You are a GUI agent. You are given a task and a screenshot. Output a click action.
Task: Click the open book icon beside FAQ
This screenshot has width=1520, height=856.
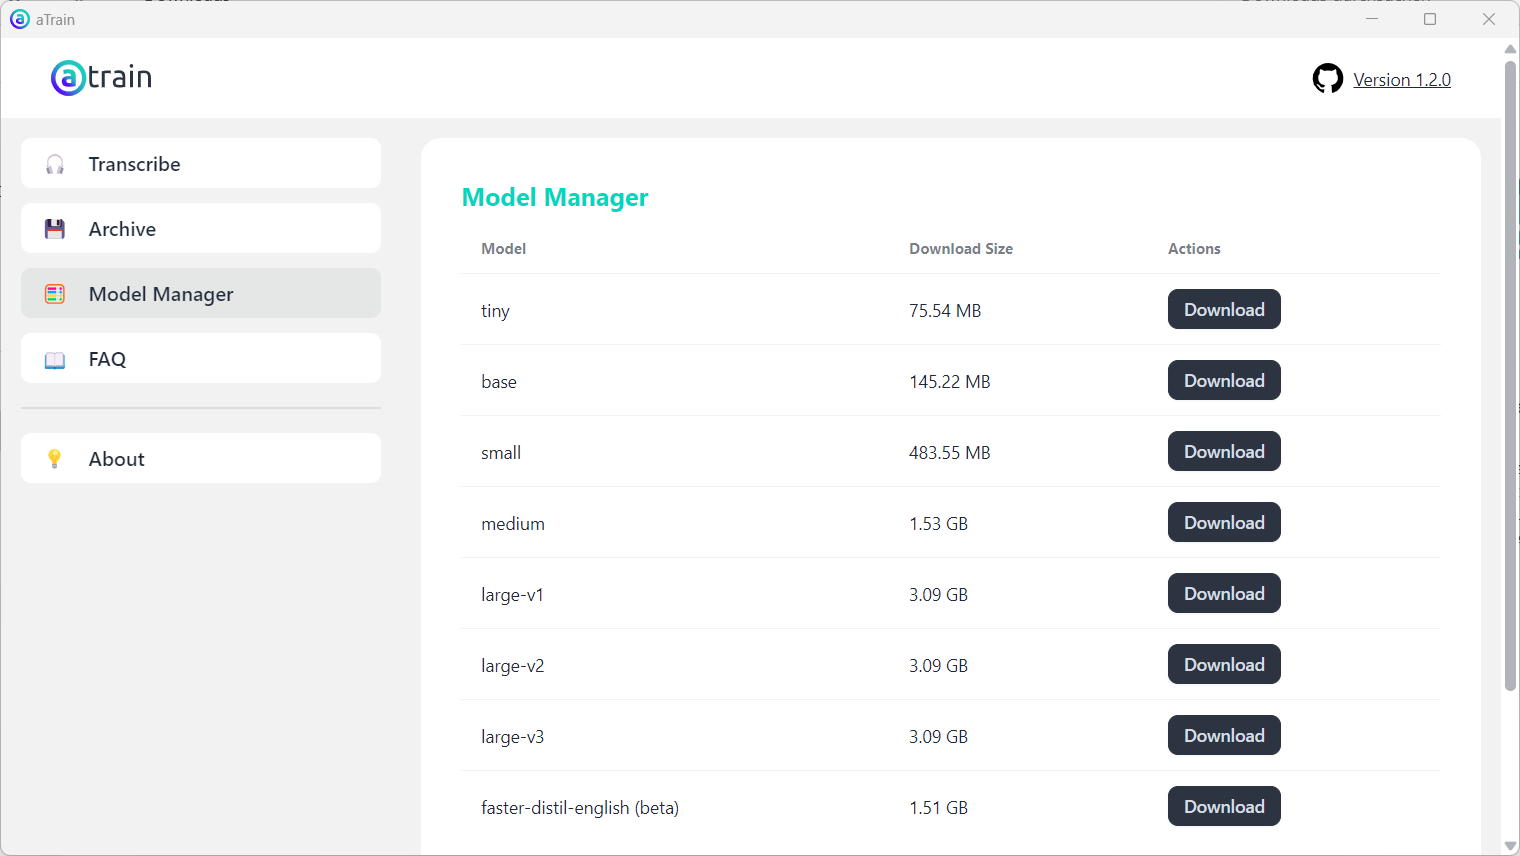click(x=55, y=359)
